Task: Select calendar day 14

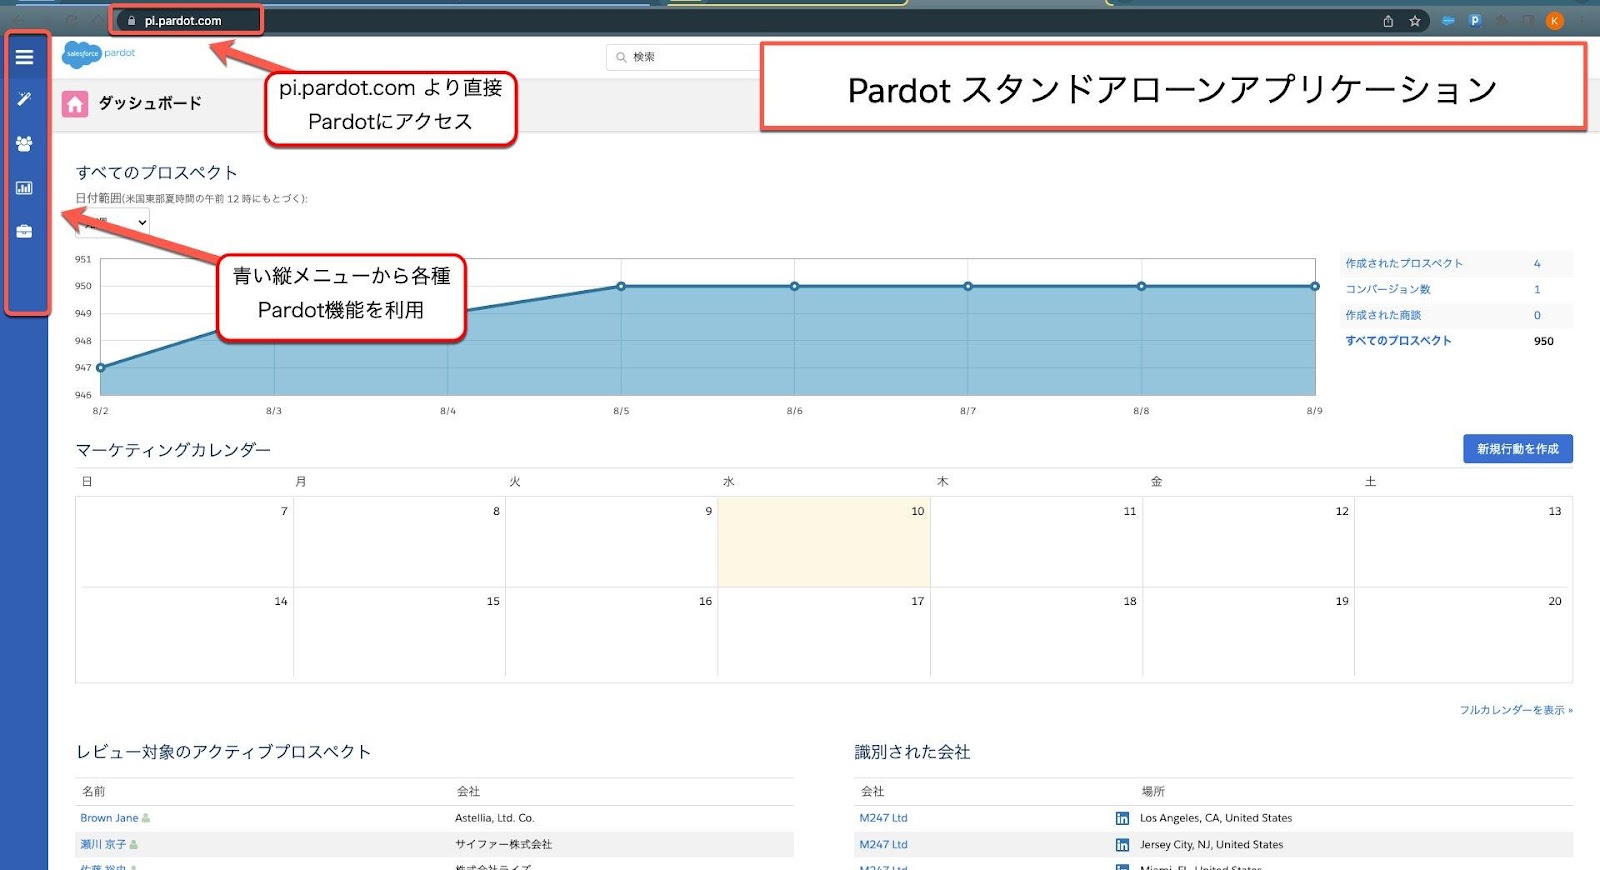Action: point(185,632)
